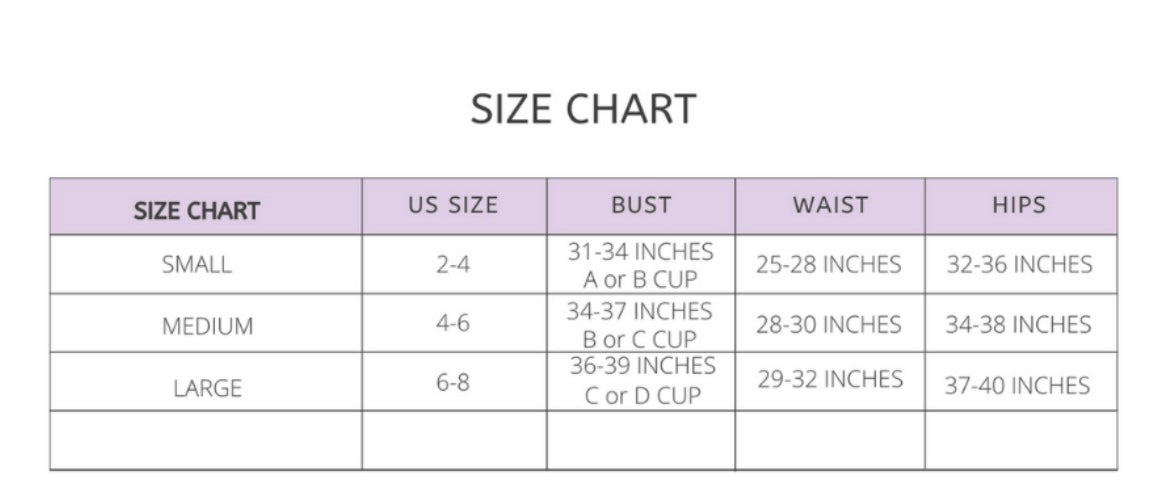
Task: Click the BUST column header
Action: click(x=641, y=205)
